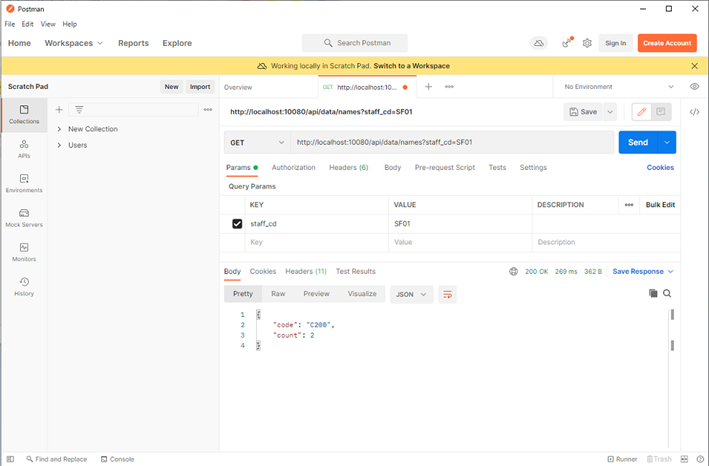Click the settings gear icon
Image resolution: width=709 pixels, height=466 pixels.
pyautogui.click(x=587, y=43)
